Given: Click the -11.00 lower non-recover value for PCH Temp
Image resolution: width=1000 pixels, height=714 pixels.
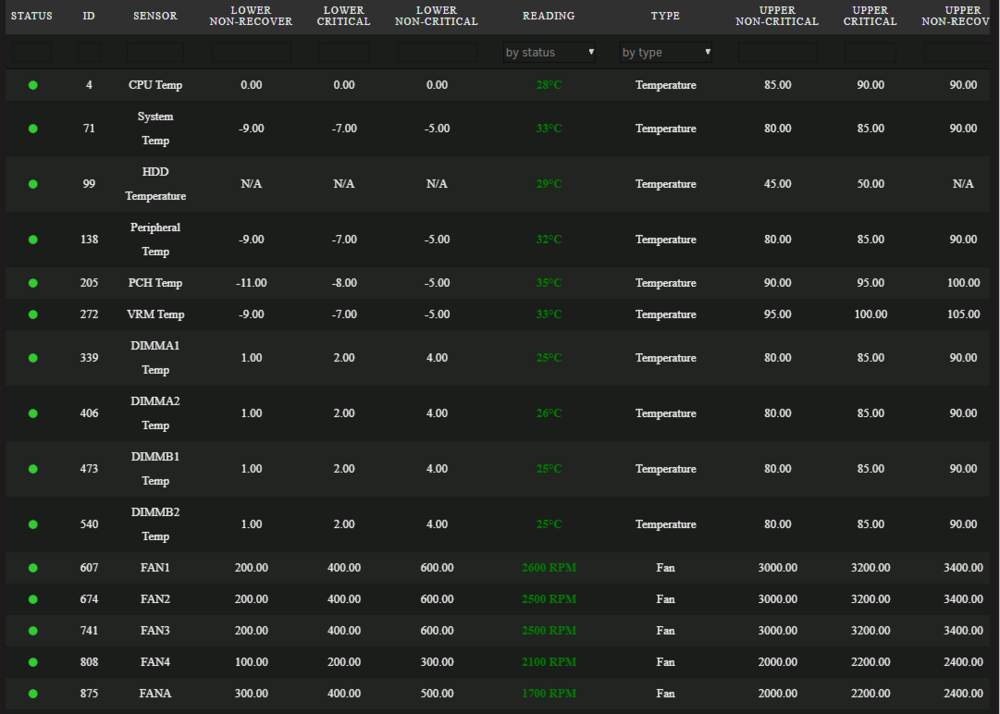Looking at the screenshot, I should point(251,282).
